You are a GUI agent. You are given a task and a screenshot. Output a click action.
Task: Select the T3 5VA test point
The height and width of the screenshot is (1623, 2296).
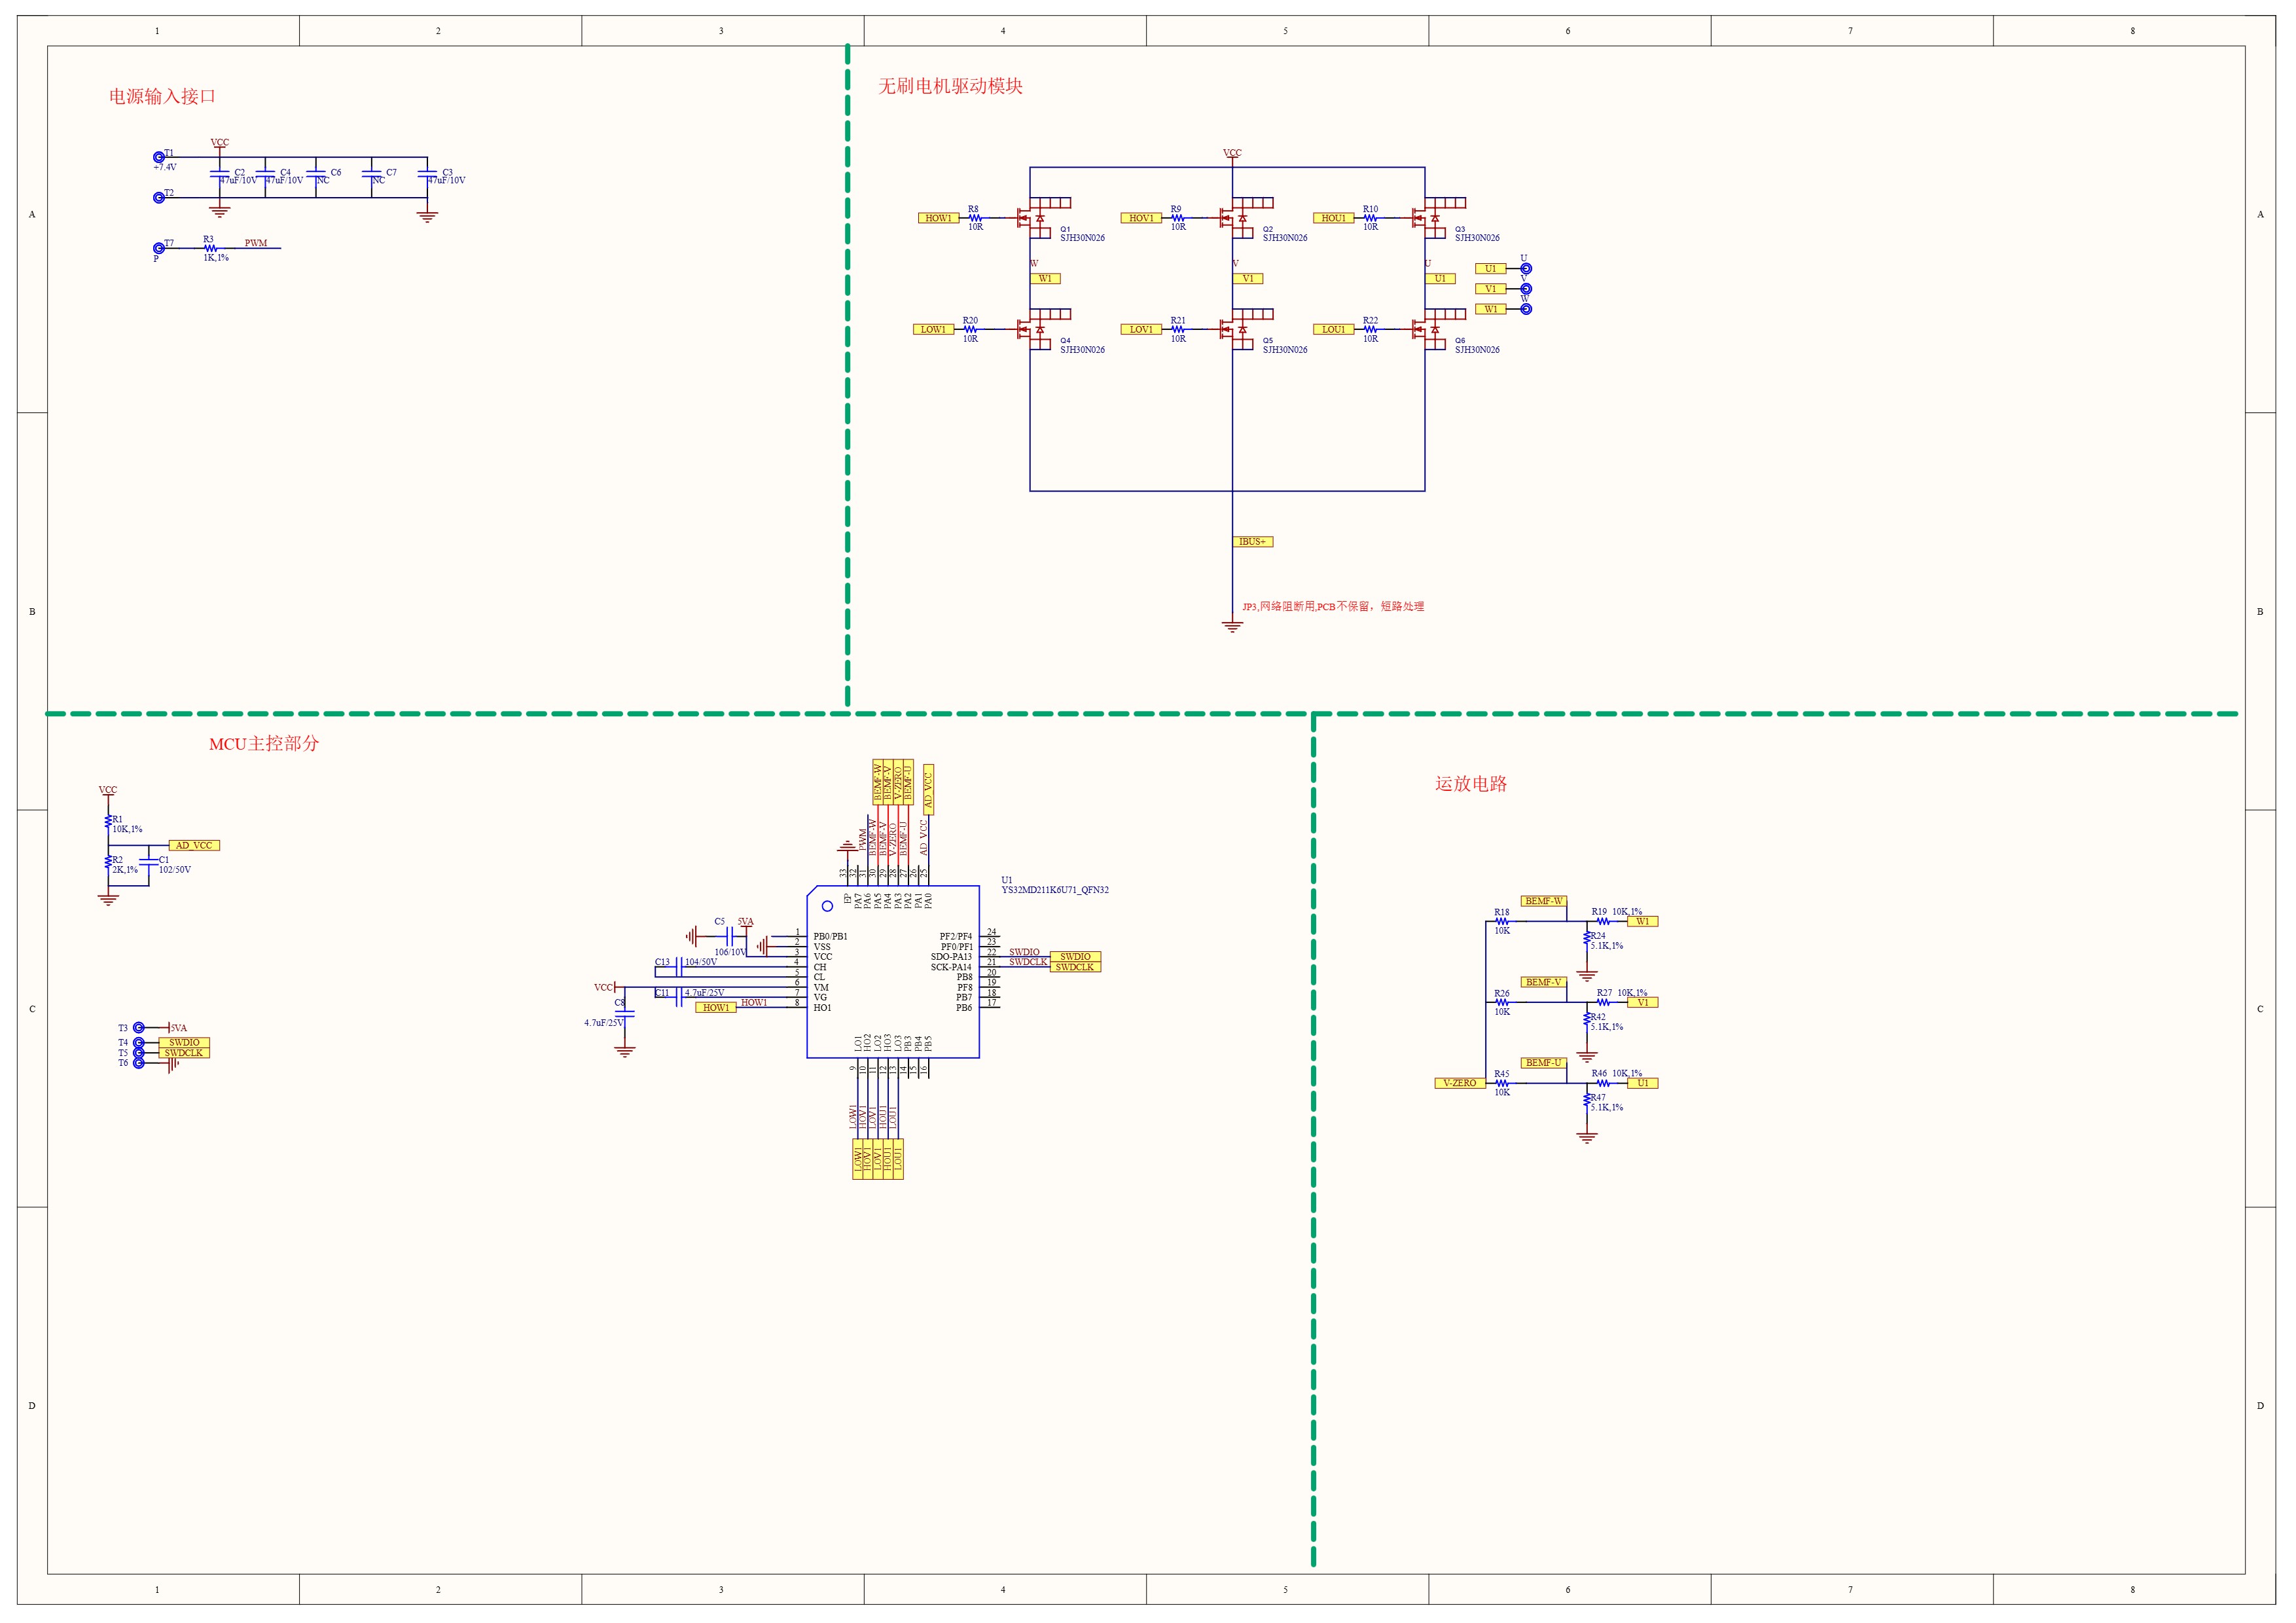point(139,1028)
